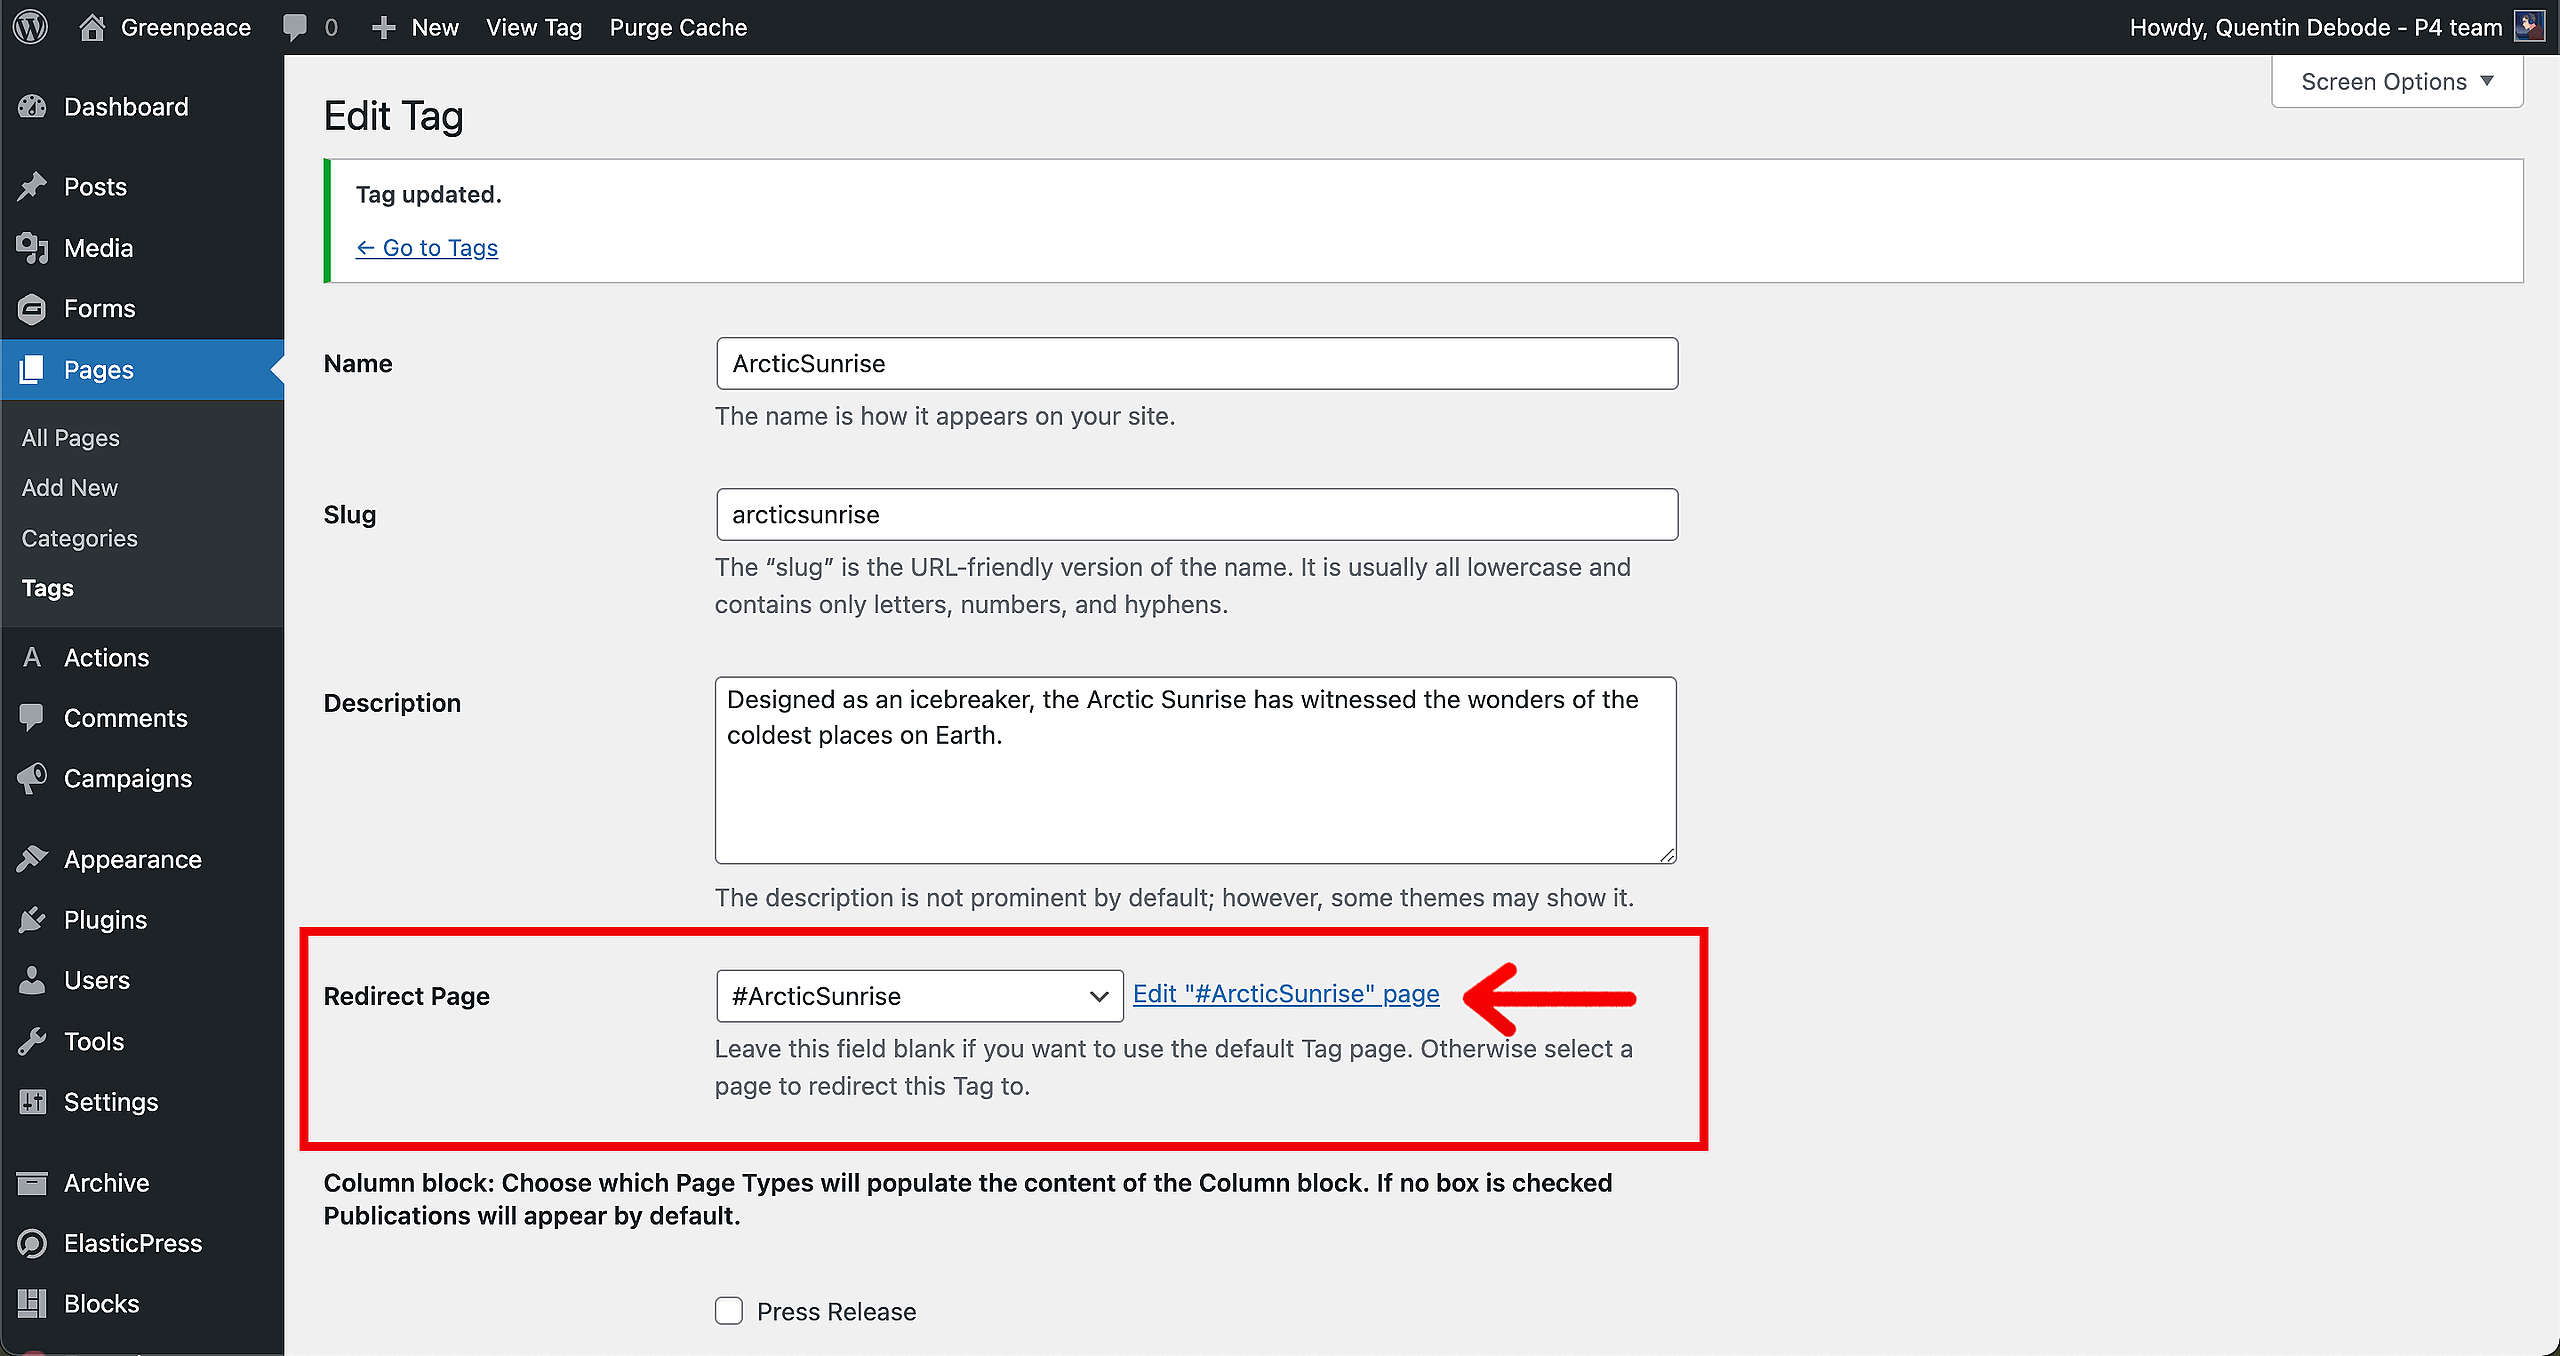Open the ElasticPress menu label

pos(133,1243)
